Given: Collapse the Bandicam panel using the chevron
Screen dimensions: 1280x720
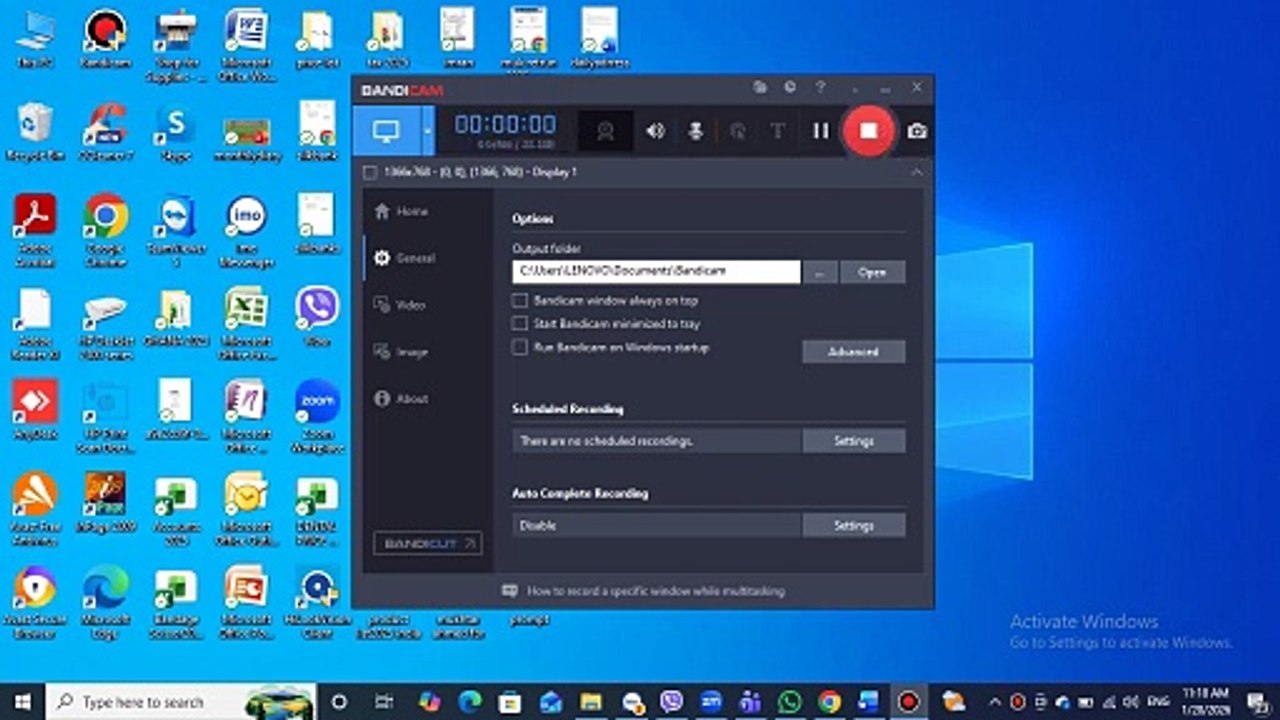Looking at the screenshot, I should coord(916,172).
